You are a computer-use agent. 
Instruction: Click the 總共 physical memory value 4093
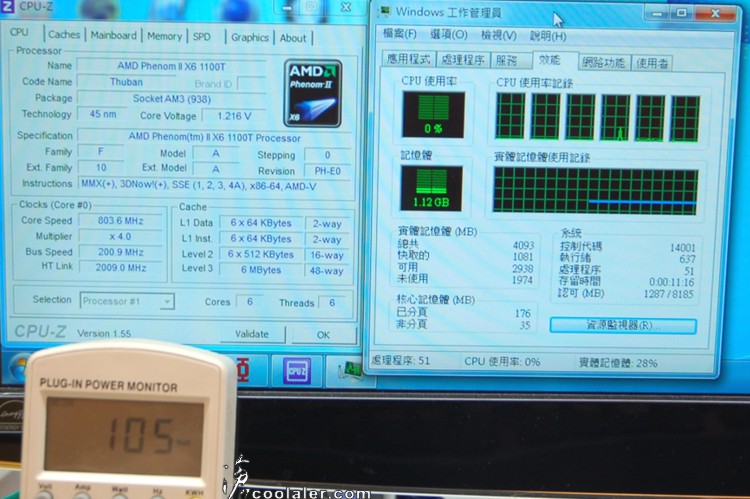point(523,245)
